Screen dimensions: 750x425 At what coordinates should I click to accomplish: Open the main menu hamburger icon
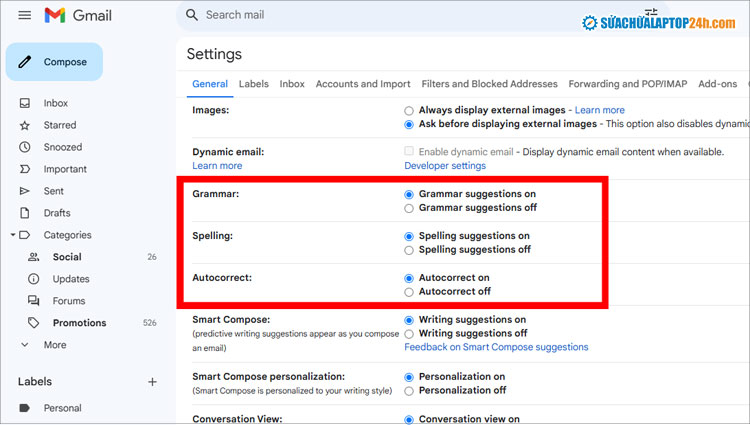(x=24, y=16)
